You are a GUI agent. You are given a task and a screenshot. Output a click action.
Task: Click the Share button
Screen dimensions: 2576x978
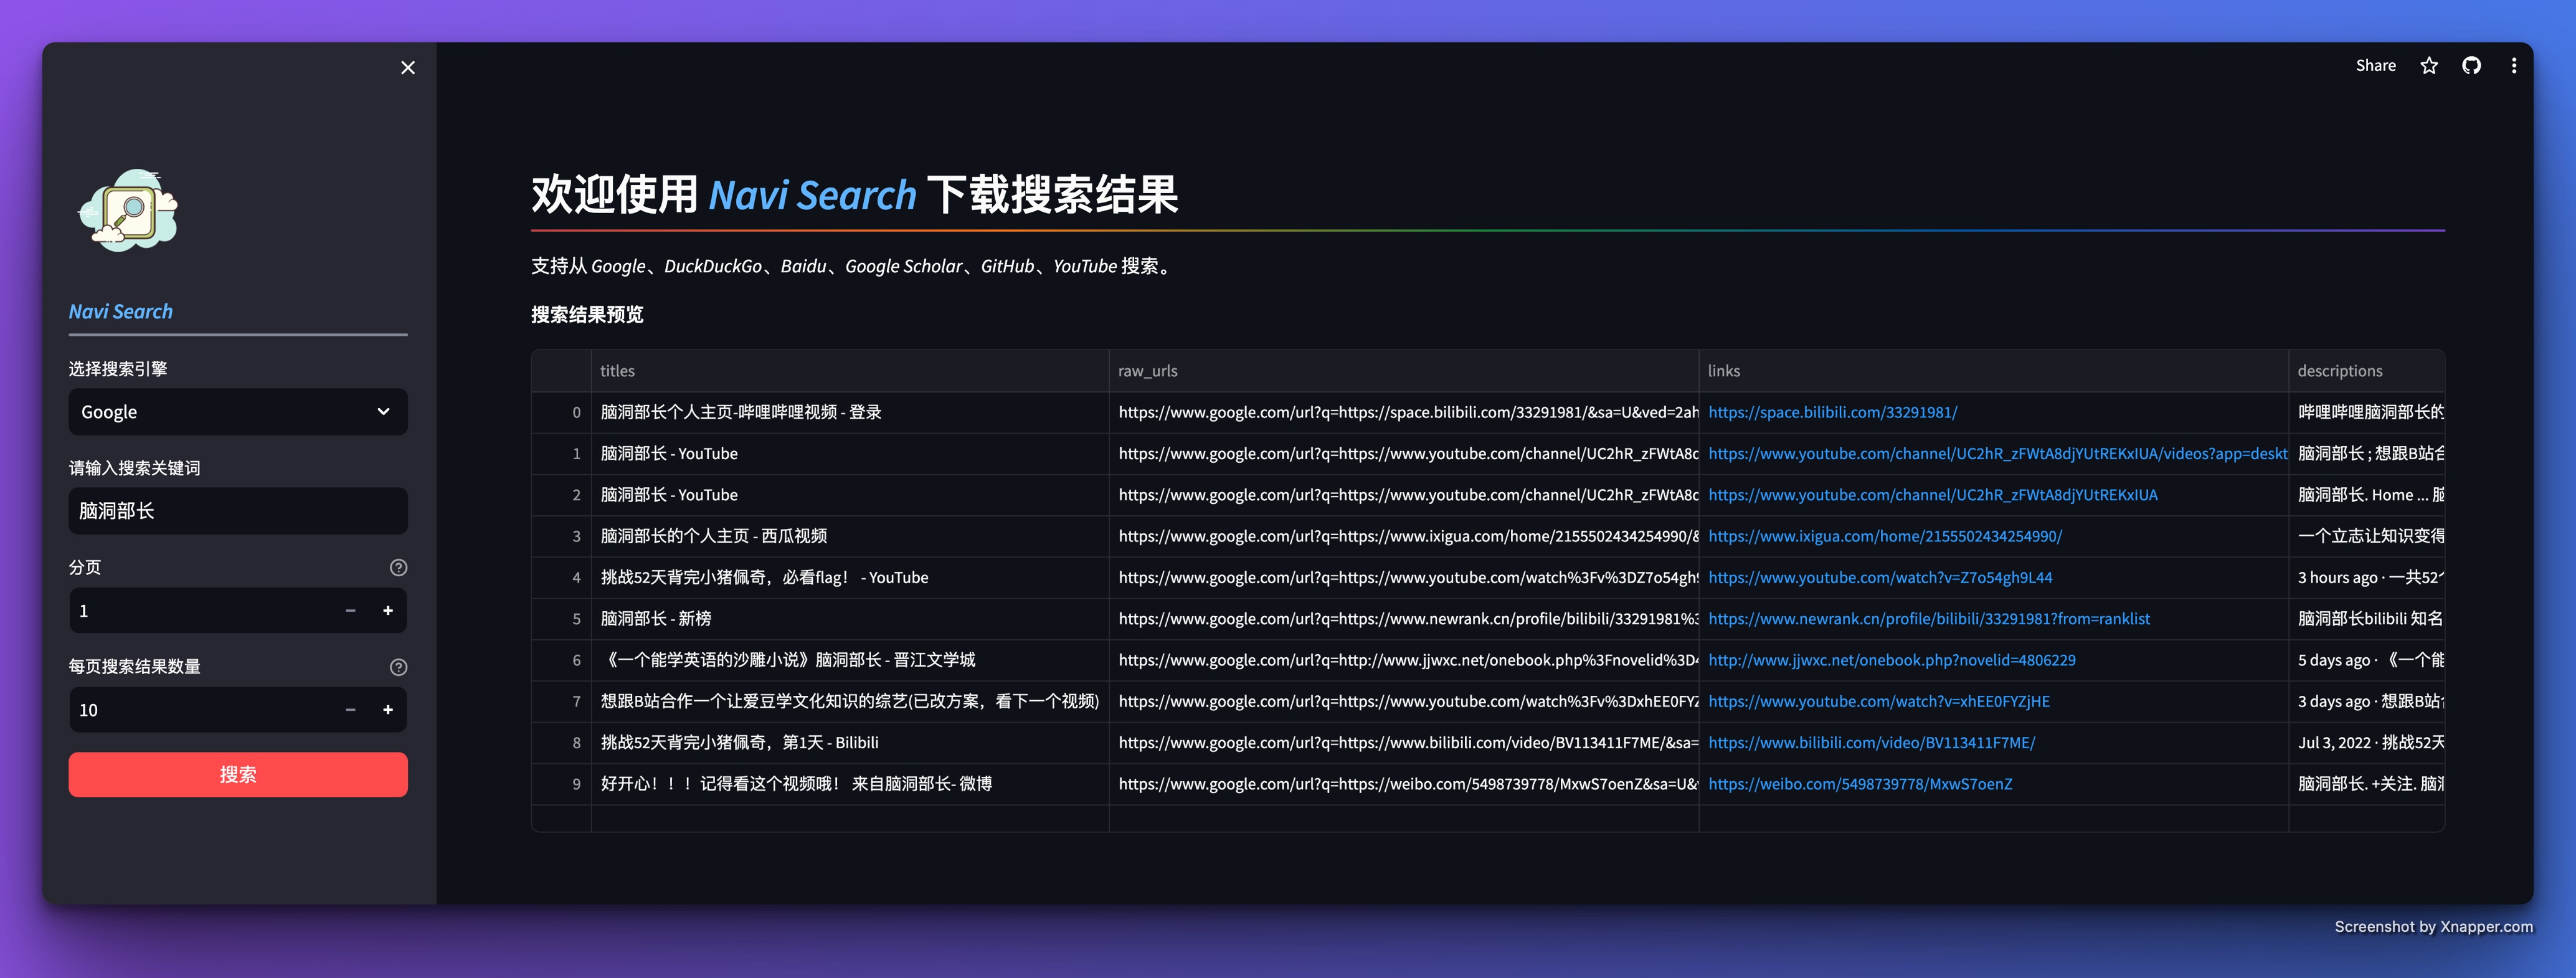click(x=2375, y=66)
